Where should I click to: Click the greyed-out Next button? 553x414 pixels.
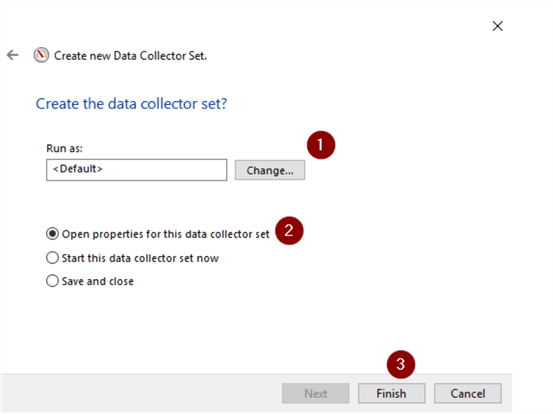(x=316, y=393)
